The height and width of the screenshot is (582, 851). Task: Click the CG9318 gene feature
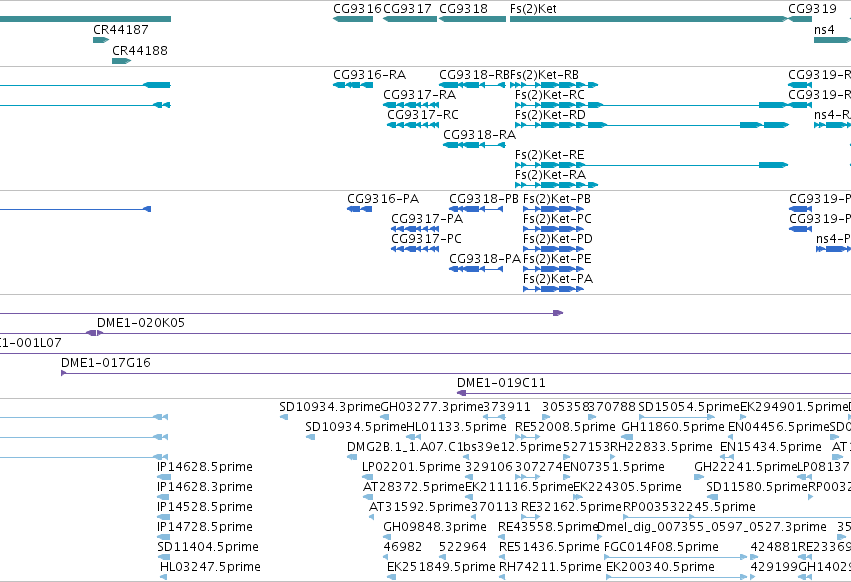coord(472,19)
